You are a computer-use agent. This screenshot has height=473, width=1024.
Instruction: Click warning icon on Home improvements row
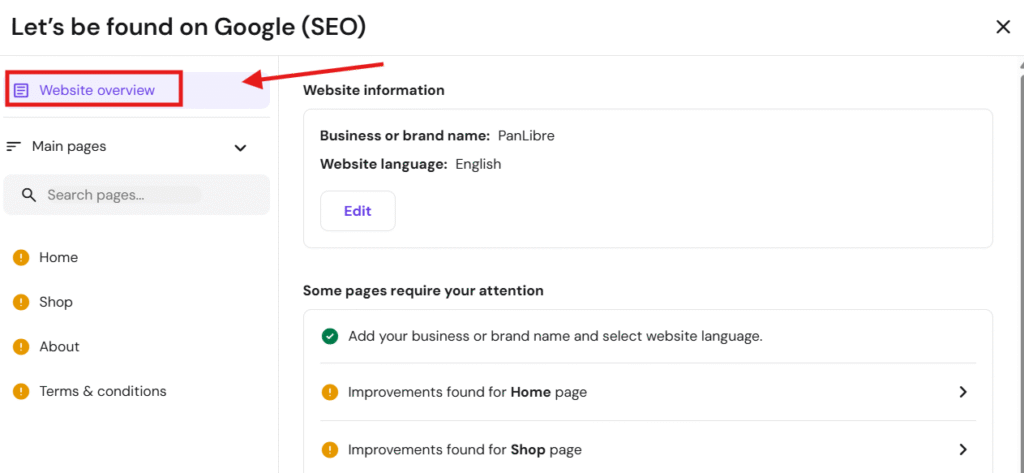330,393
